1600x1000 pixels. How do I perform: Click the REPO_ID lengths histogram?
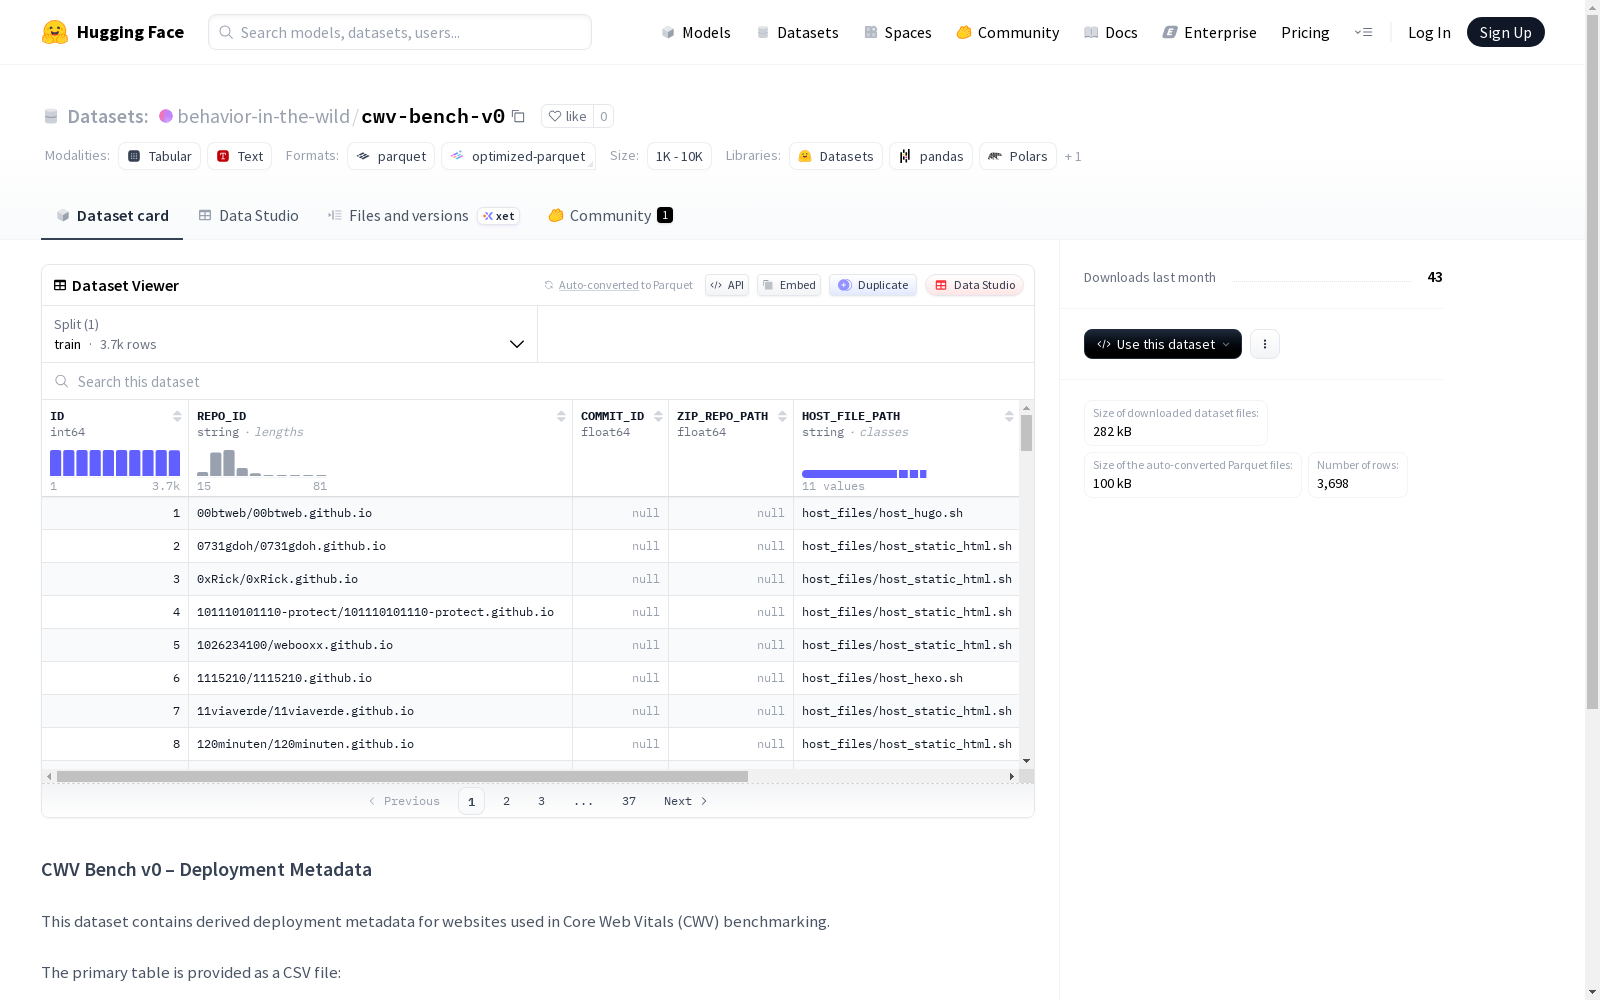[x=262, y=463]
